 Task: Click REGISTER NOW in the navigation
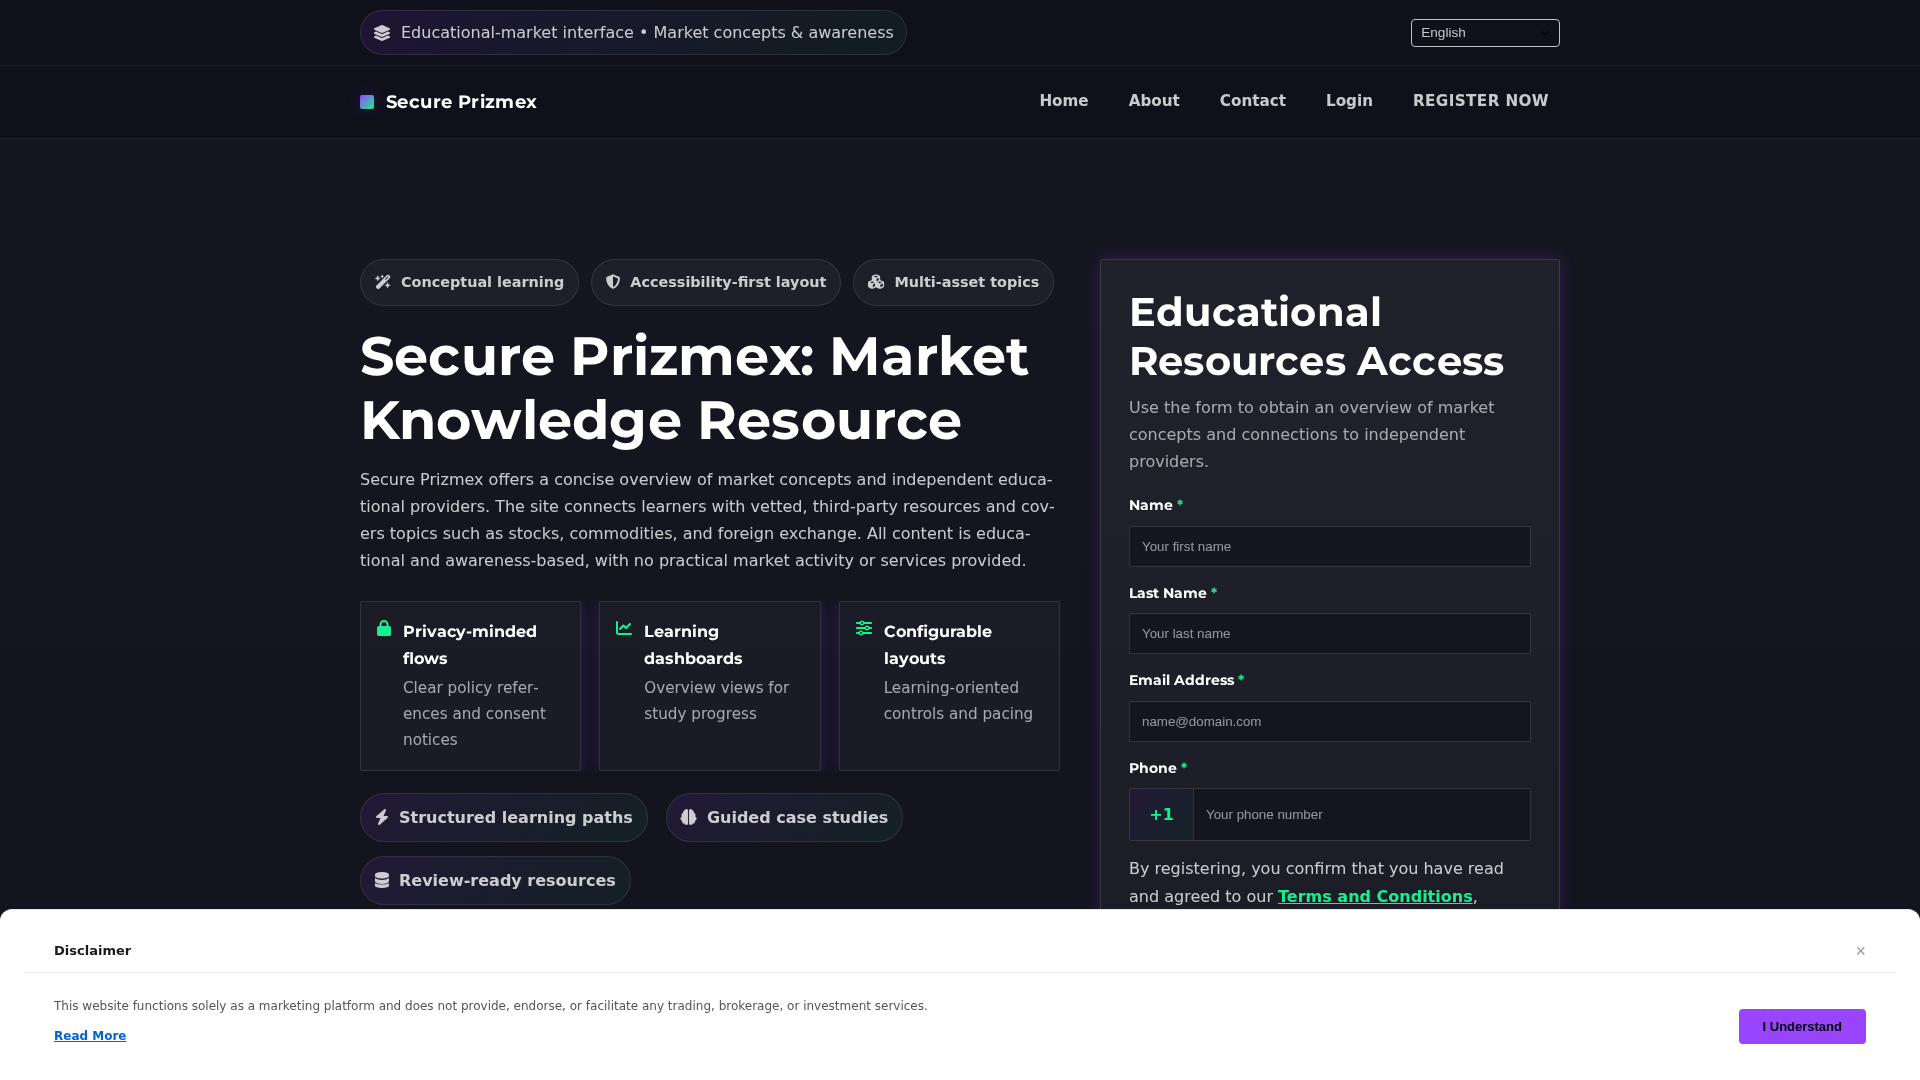[x=1480, y=101]
